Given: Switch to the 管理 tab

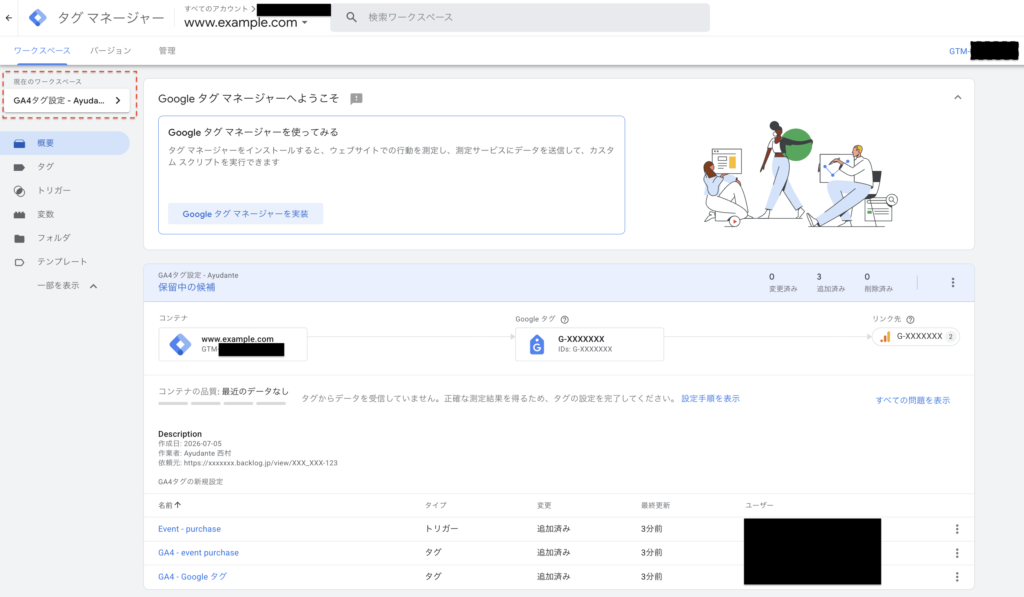Looking at the screenshot, I should coord(167,50).
